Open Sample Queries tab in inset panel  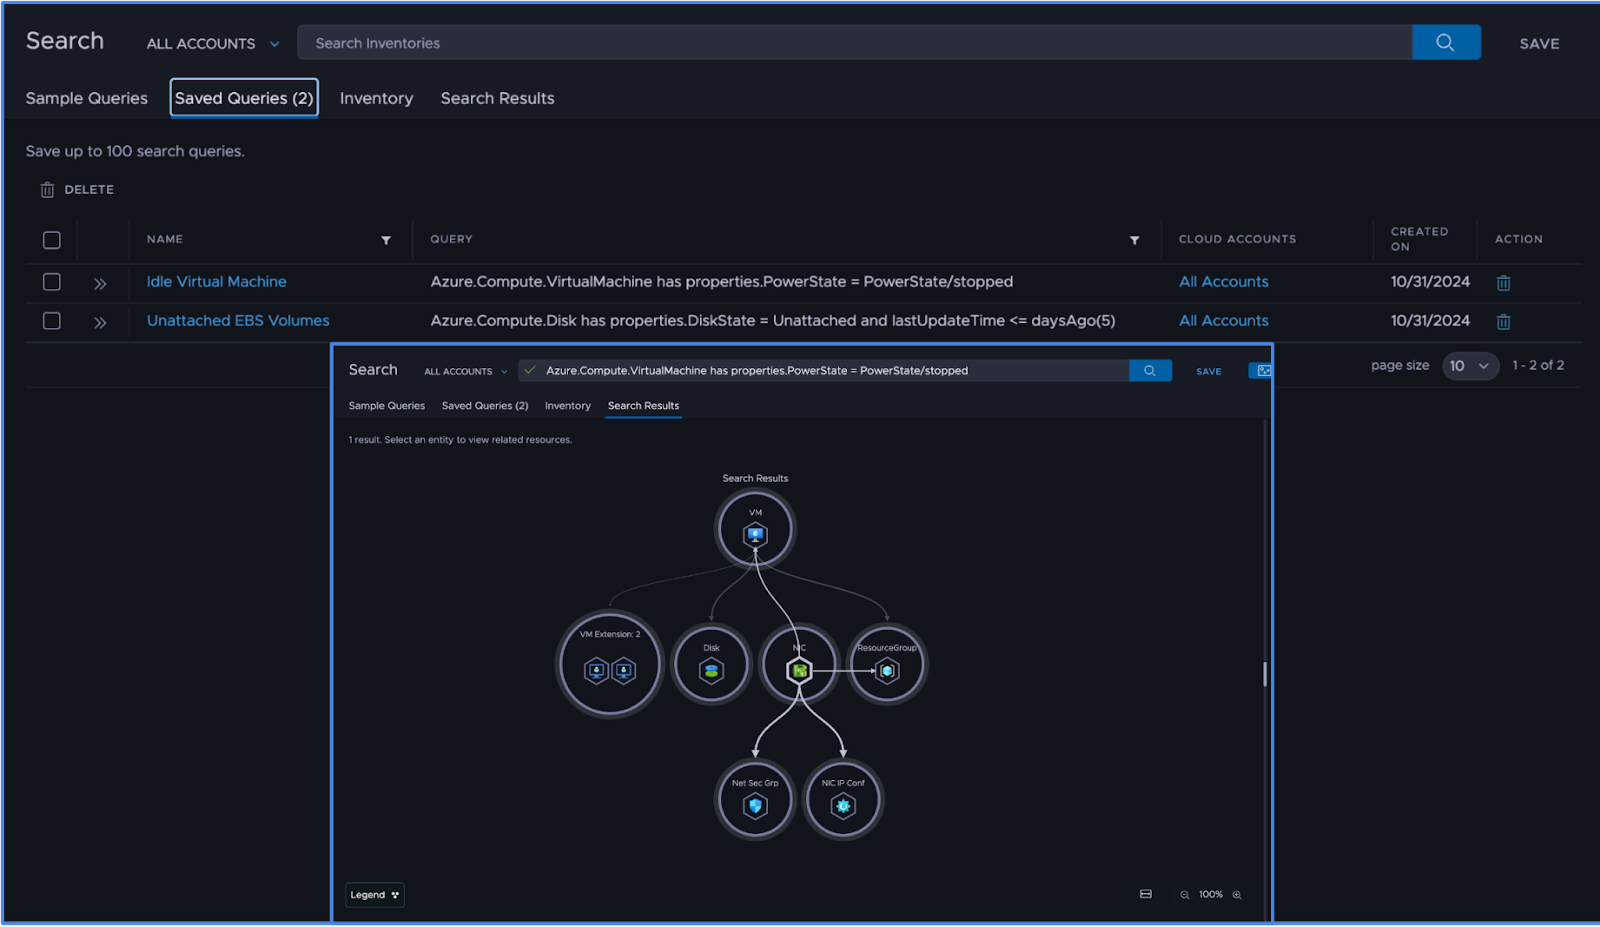[387, 406]
